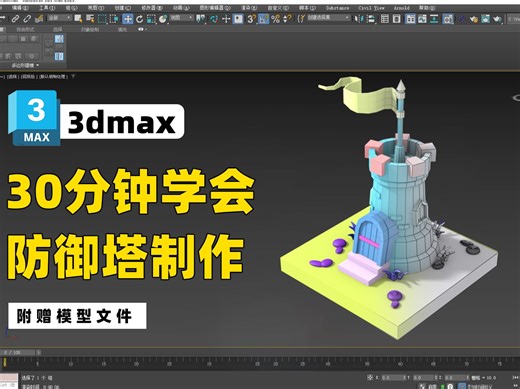Activate the Select and Move tool
This screenshot has height=389, width=520.
[128, 19]
